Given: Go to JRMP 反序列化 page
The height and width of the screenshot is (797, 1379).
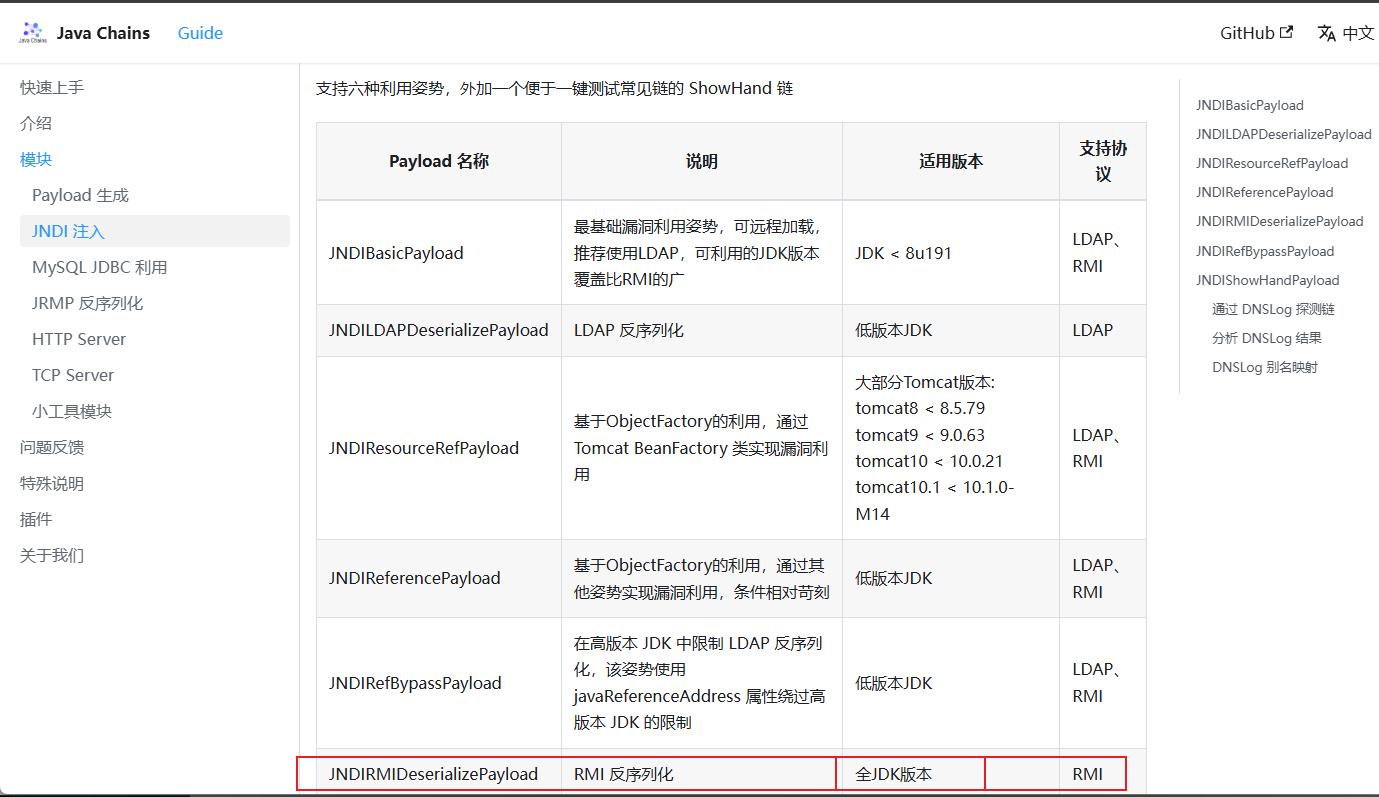Looking at the screenshot, I should coord(88,304).
